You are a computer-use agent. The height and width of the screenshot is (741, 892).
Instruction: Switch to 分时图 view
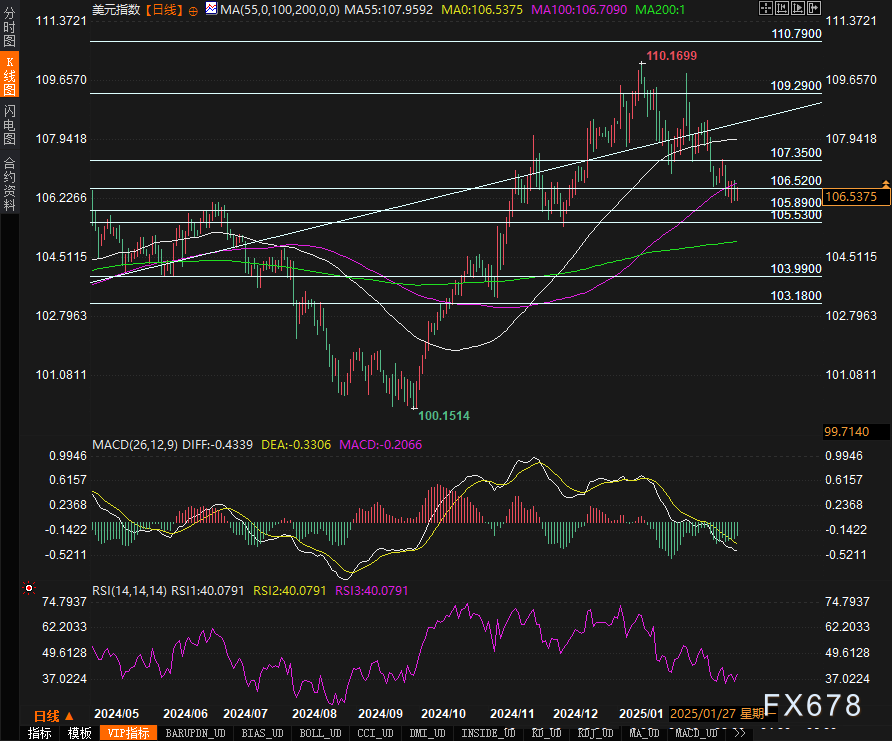tap(9, 31)
